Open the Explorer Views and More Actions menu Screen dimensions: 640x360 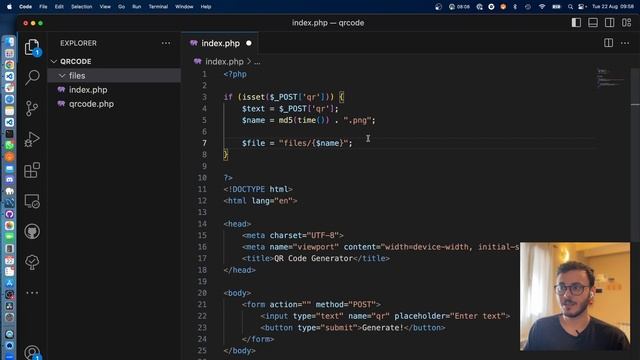(x=166, y=43)
